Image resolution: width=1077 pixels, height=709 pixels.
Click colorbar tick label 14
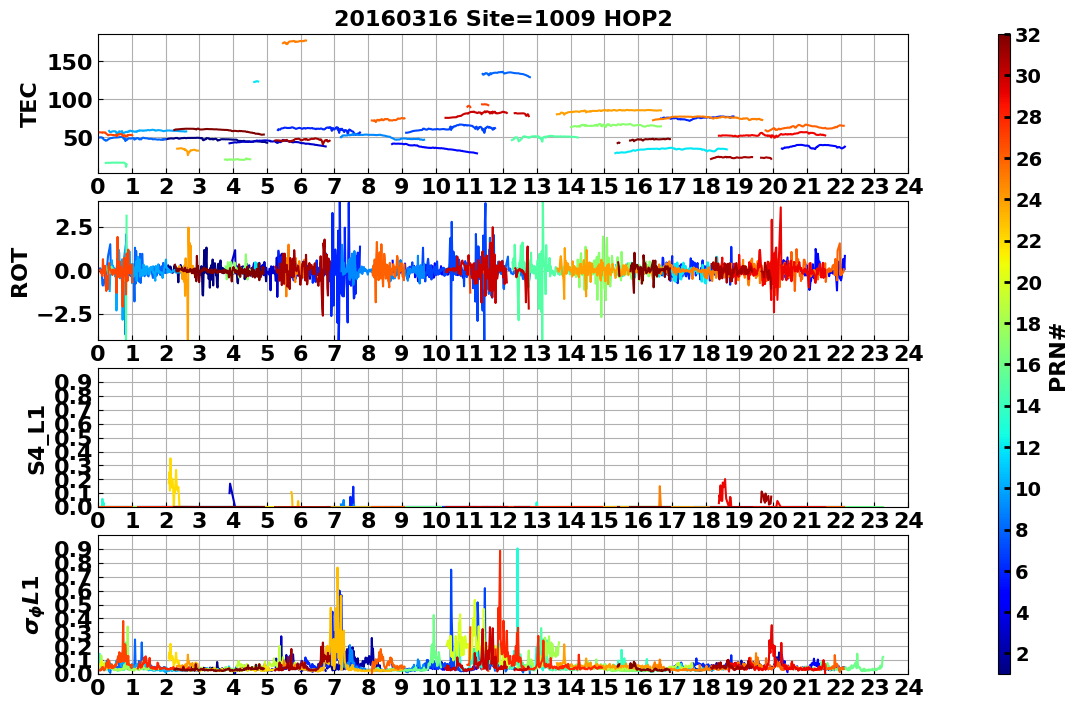[1028, 406]
